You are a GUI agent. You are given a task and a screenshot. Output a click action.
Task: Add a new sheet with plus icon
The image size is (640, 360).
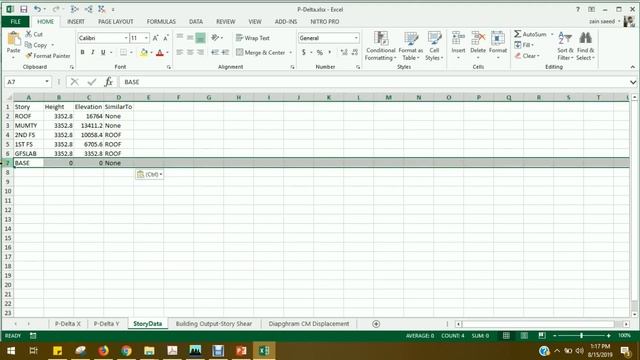tap(376, 324)
